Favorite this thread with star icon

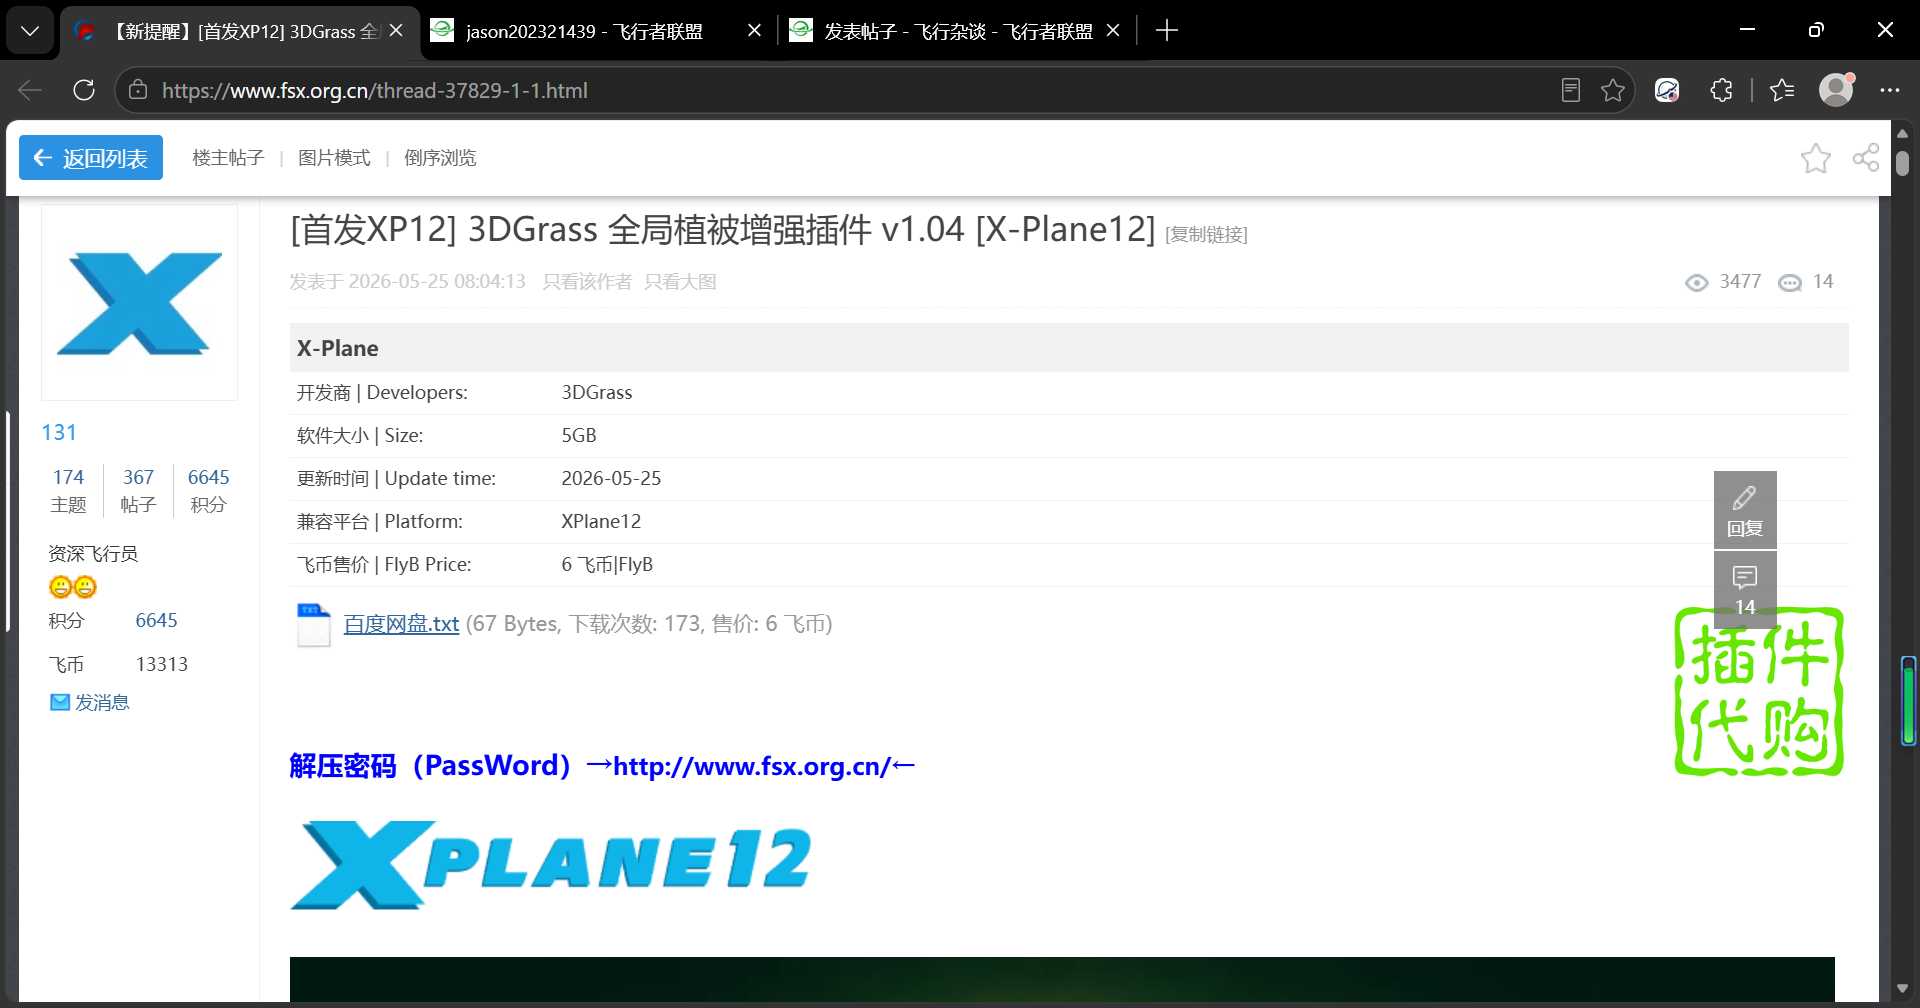click(1816, 158)
